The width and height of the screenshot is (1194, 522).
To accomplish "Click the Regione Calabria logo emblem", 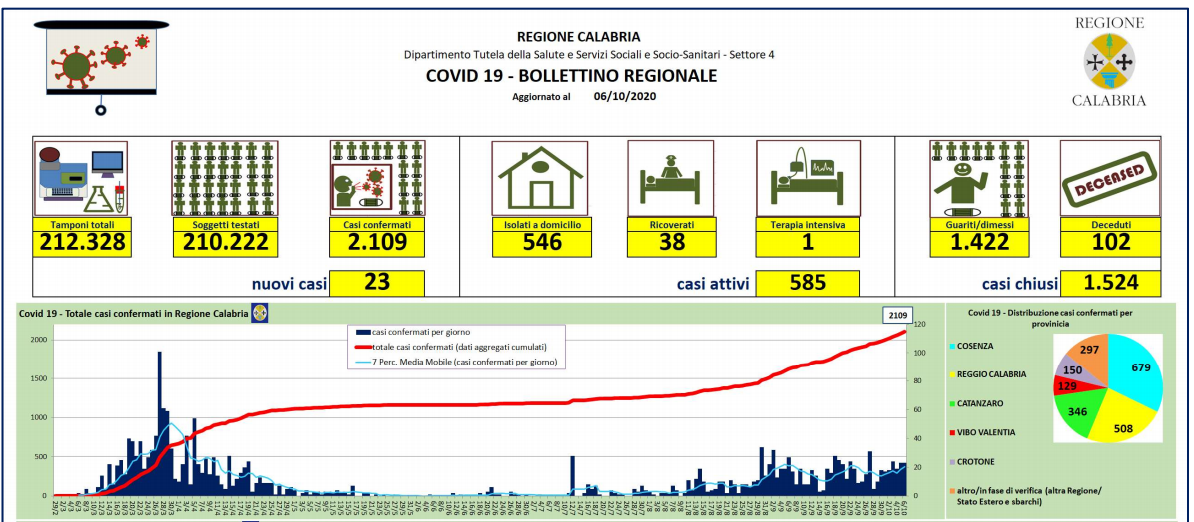I will (x=1109, y=62).
